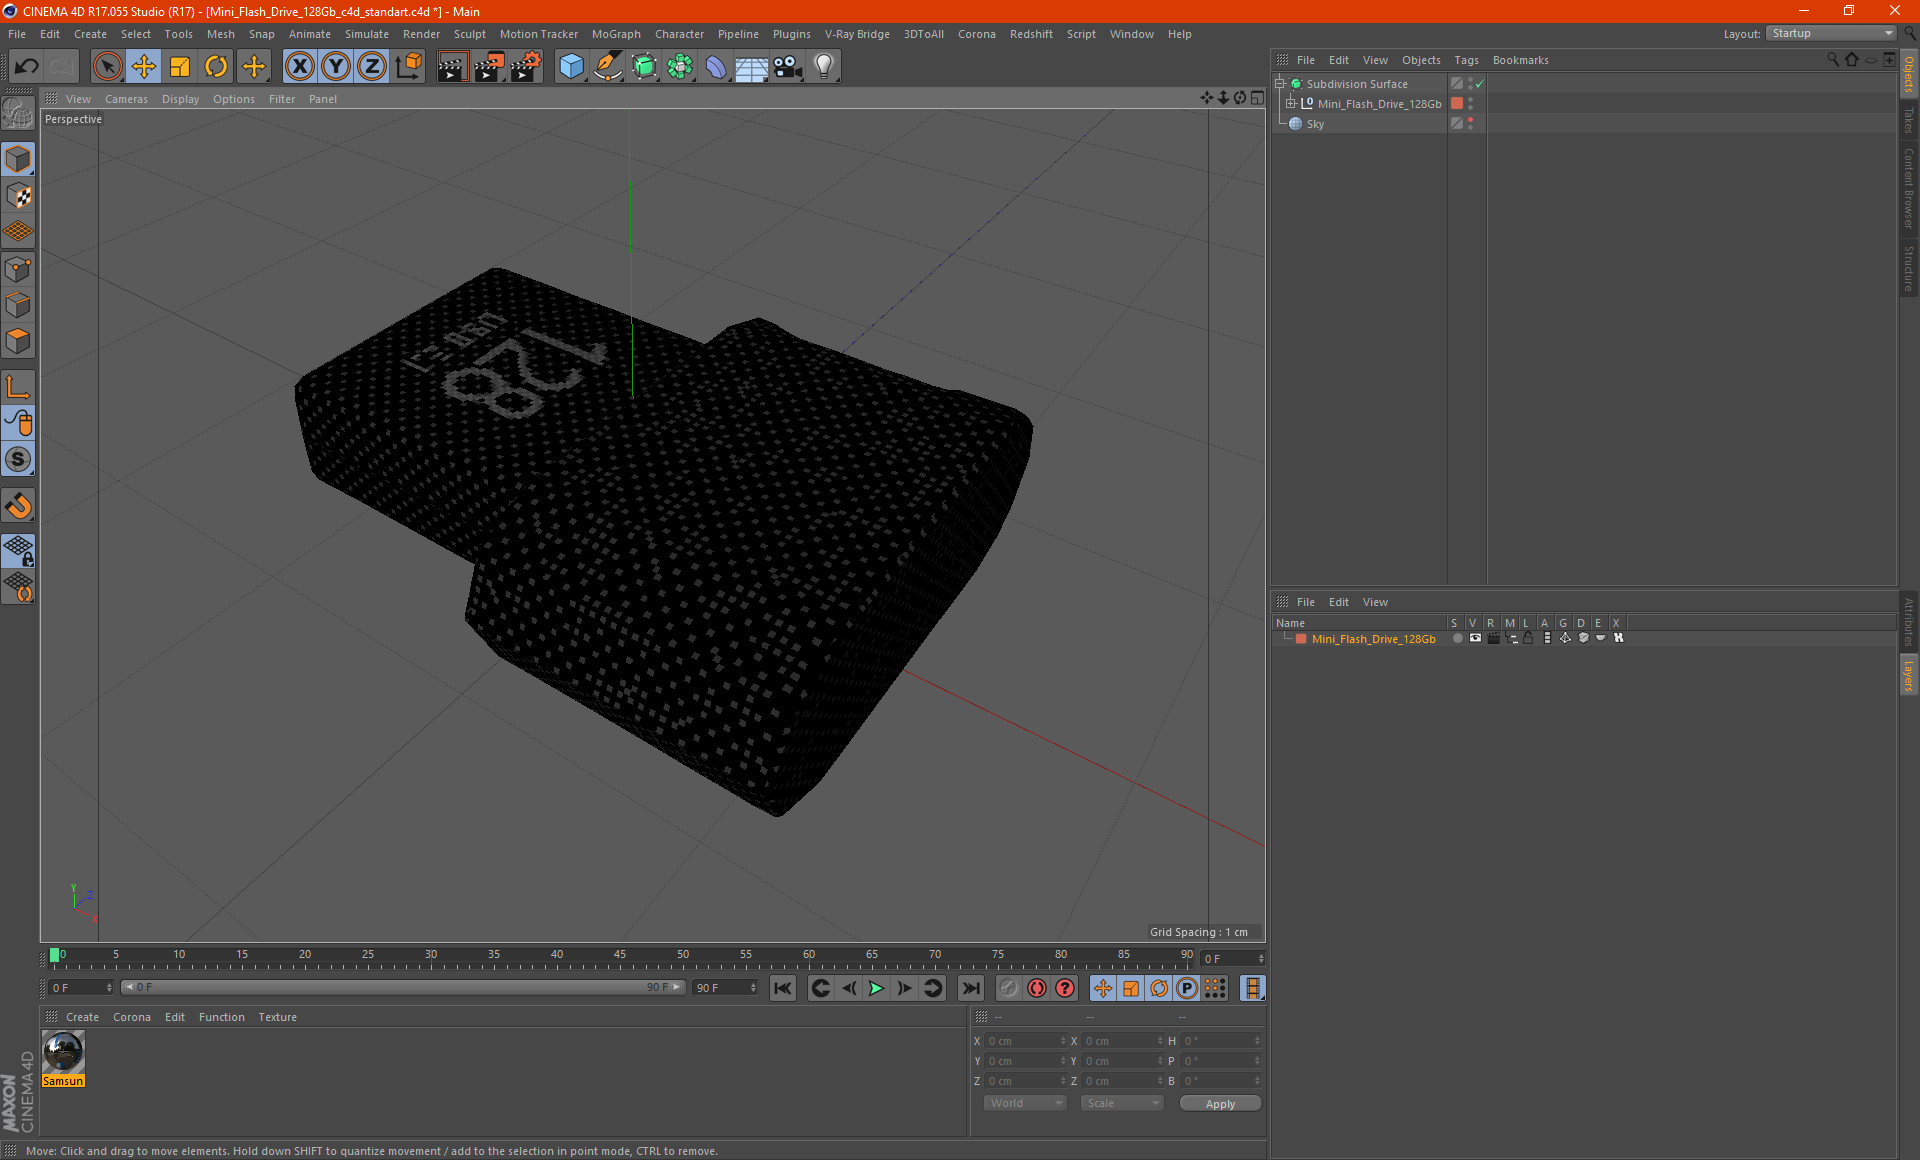
Task: Add a Cube primitive object
Action: coord(571,66)
